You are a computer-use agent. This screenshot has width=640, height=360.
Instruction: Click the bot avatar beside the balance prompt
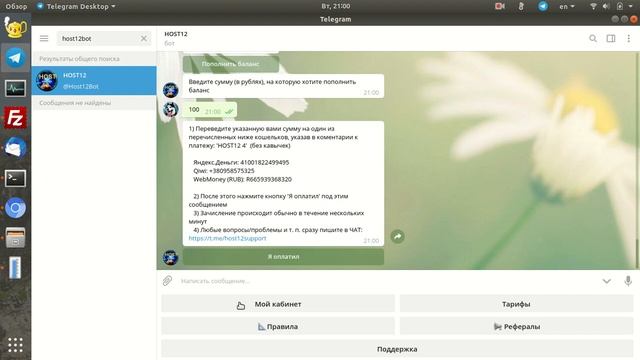point(170,90)
